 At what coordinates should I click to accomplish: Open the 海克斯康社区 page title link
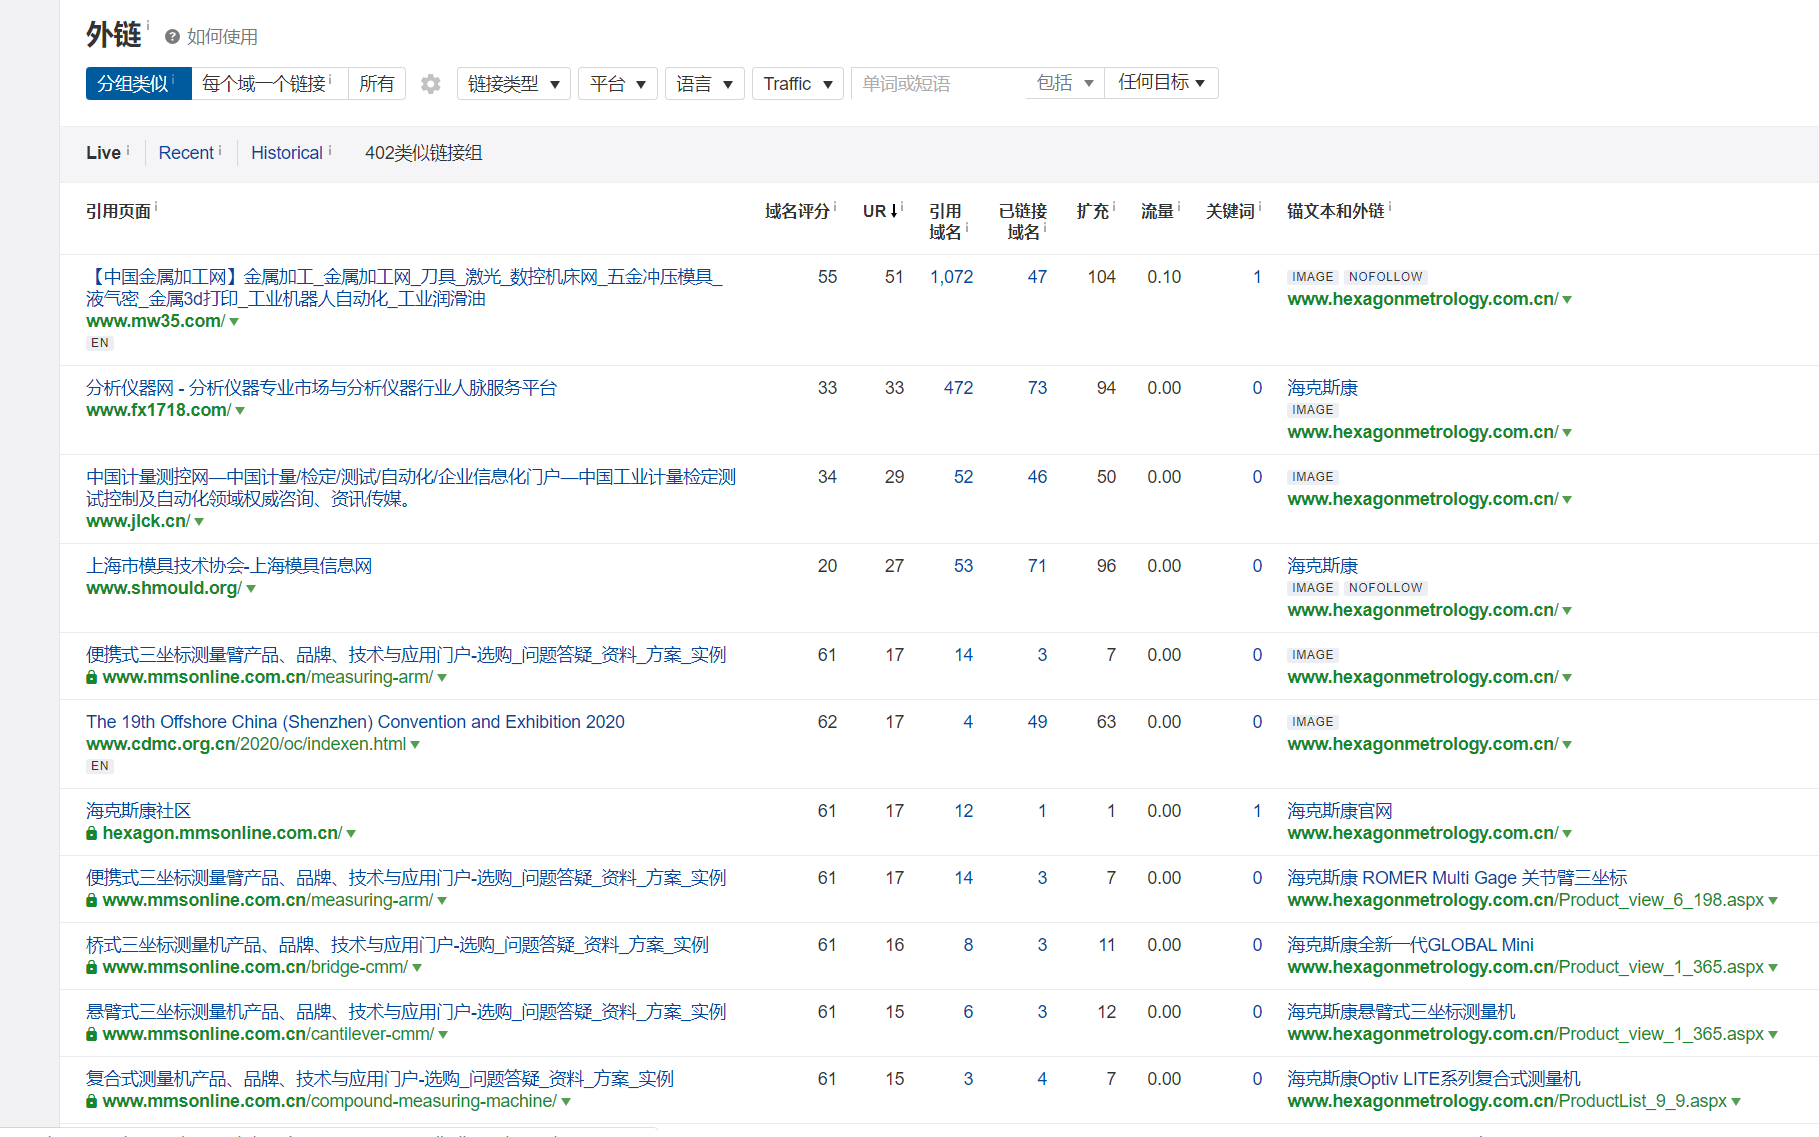tap(138, 811)
